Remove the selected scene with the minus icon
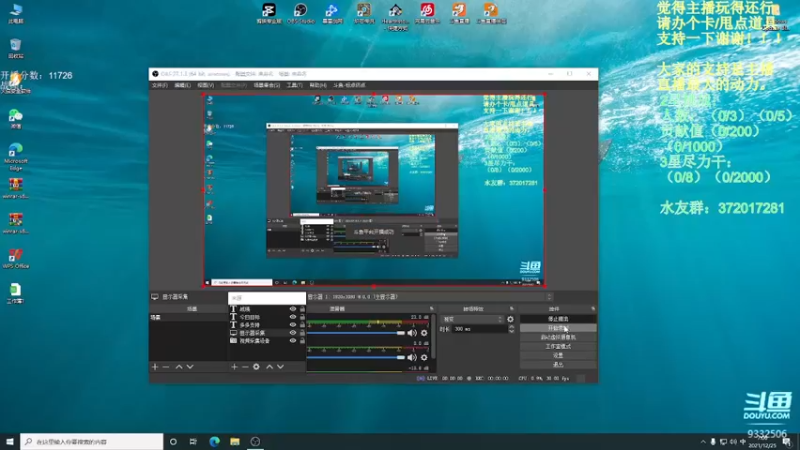Image resolution: width=800 pixels, height=450 pixels. 166,367
